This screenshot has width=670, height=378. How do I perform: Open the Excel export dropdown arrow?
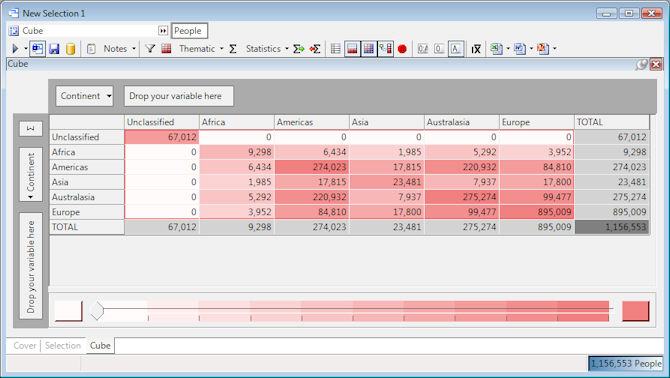click(508, 49)
